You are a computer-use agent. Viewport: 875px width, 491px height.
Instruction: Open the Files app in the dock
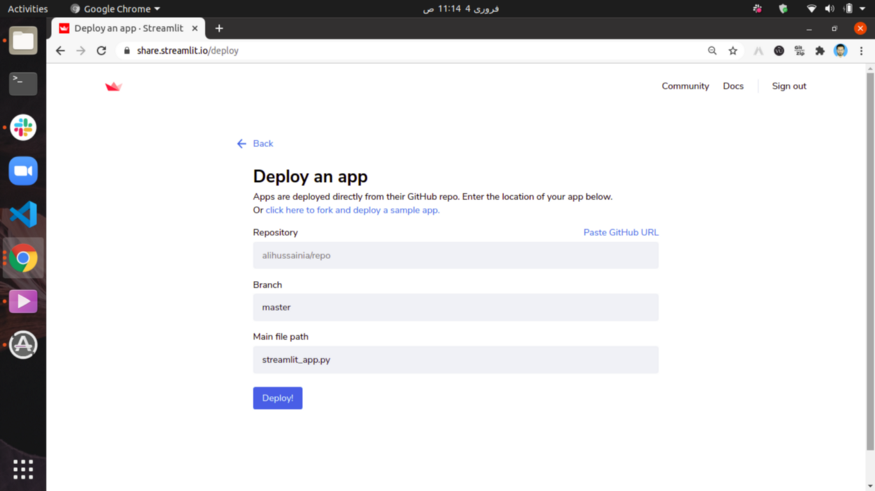pyautogui.click(x=23, y=41)
